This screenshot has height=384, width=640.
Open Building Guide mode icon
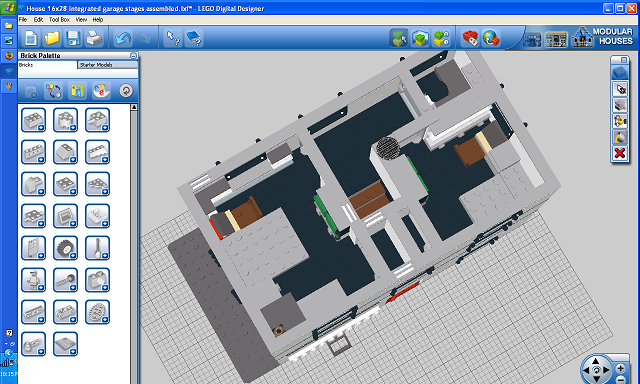pyautogui.click(x=441, y=38)
